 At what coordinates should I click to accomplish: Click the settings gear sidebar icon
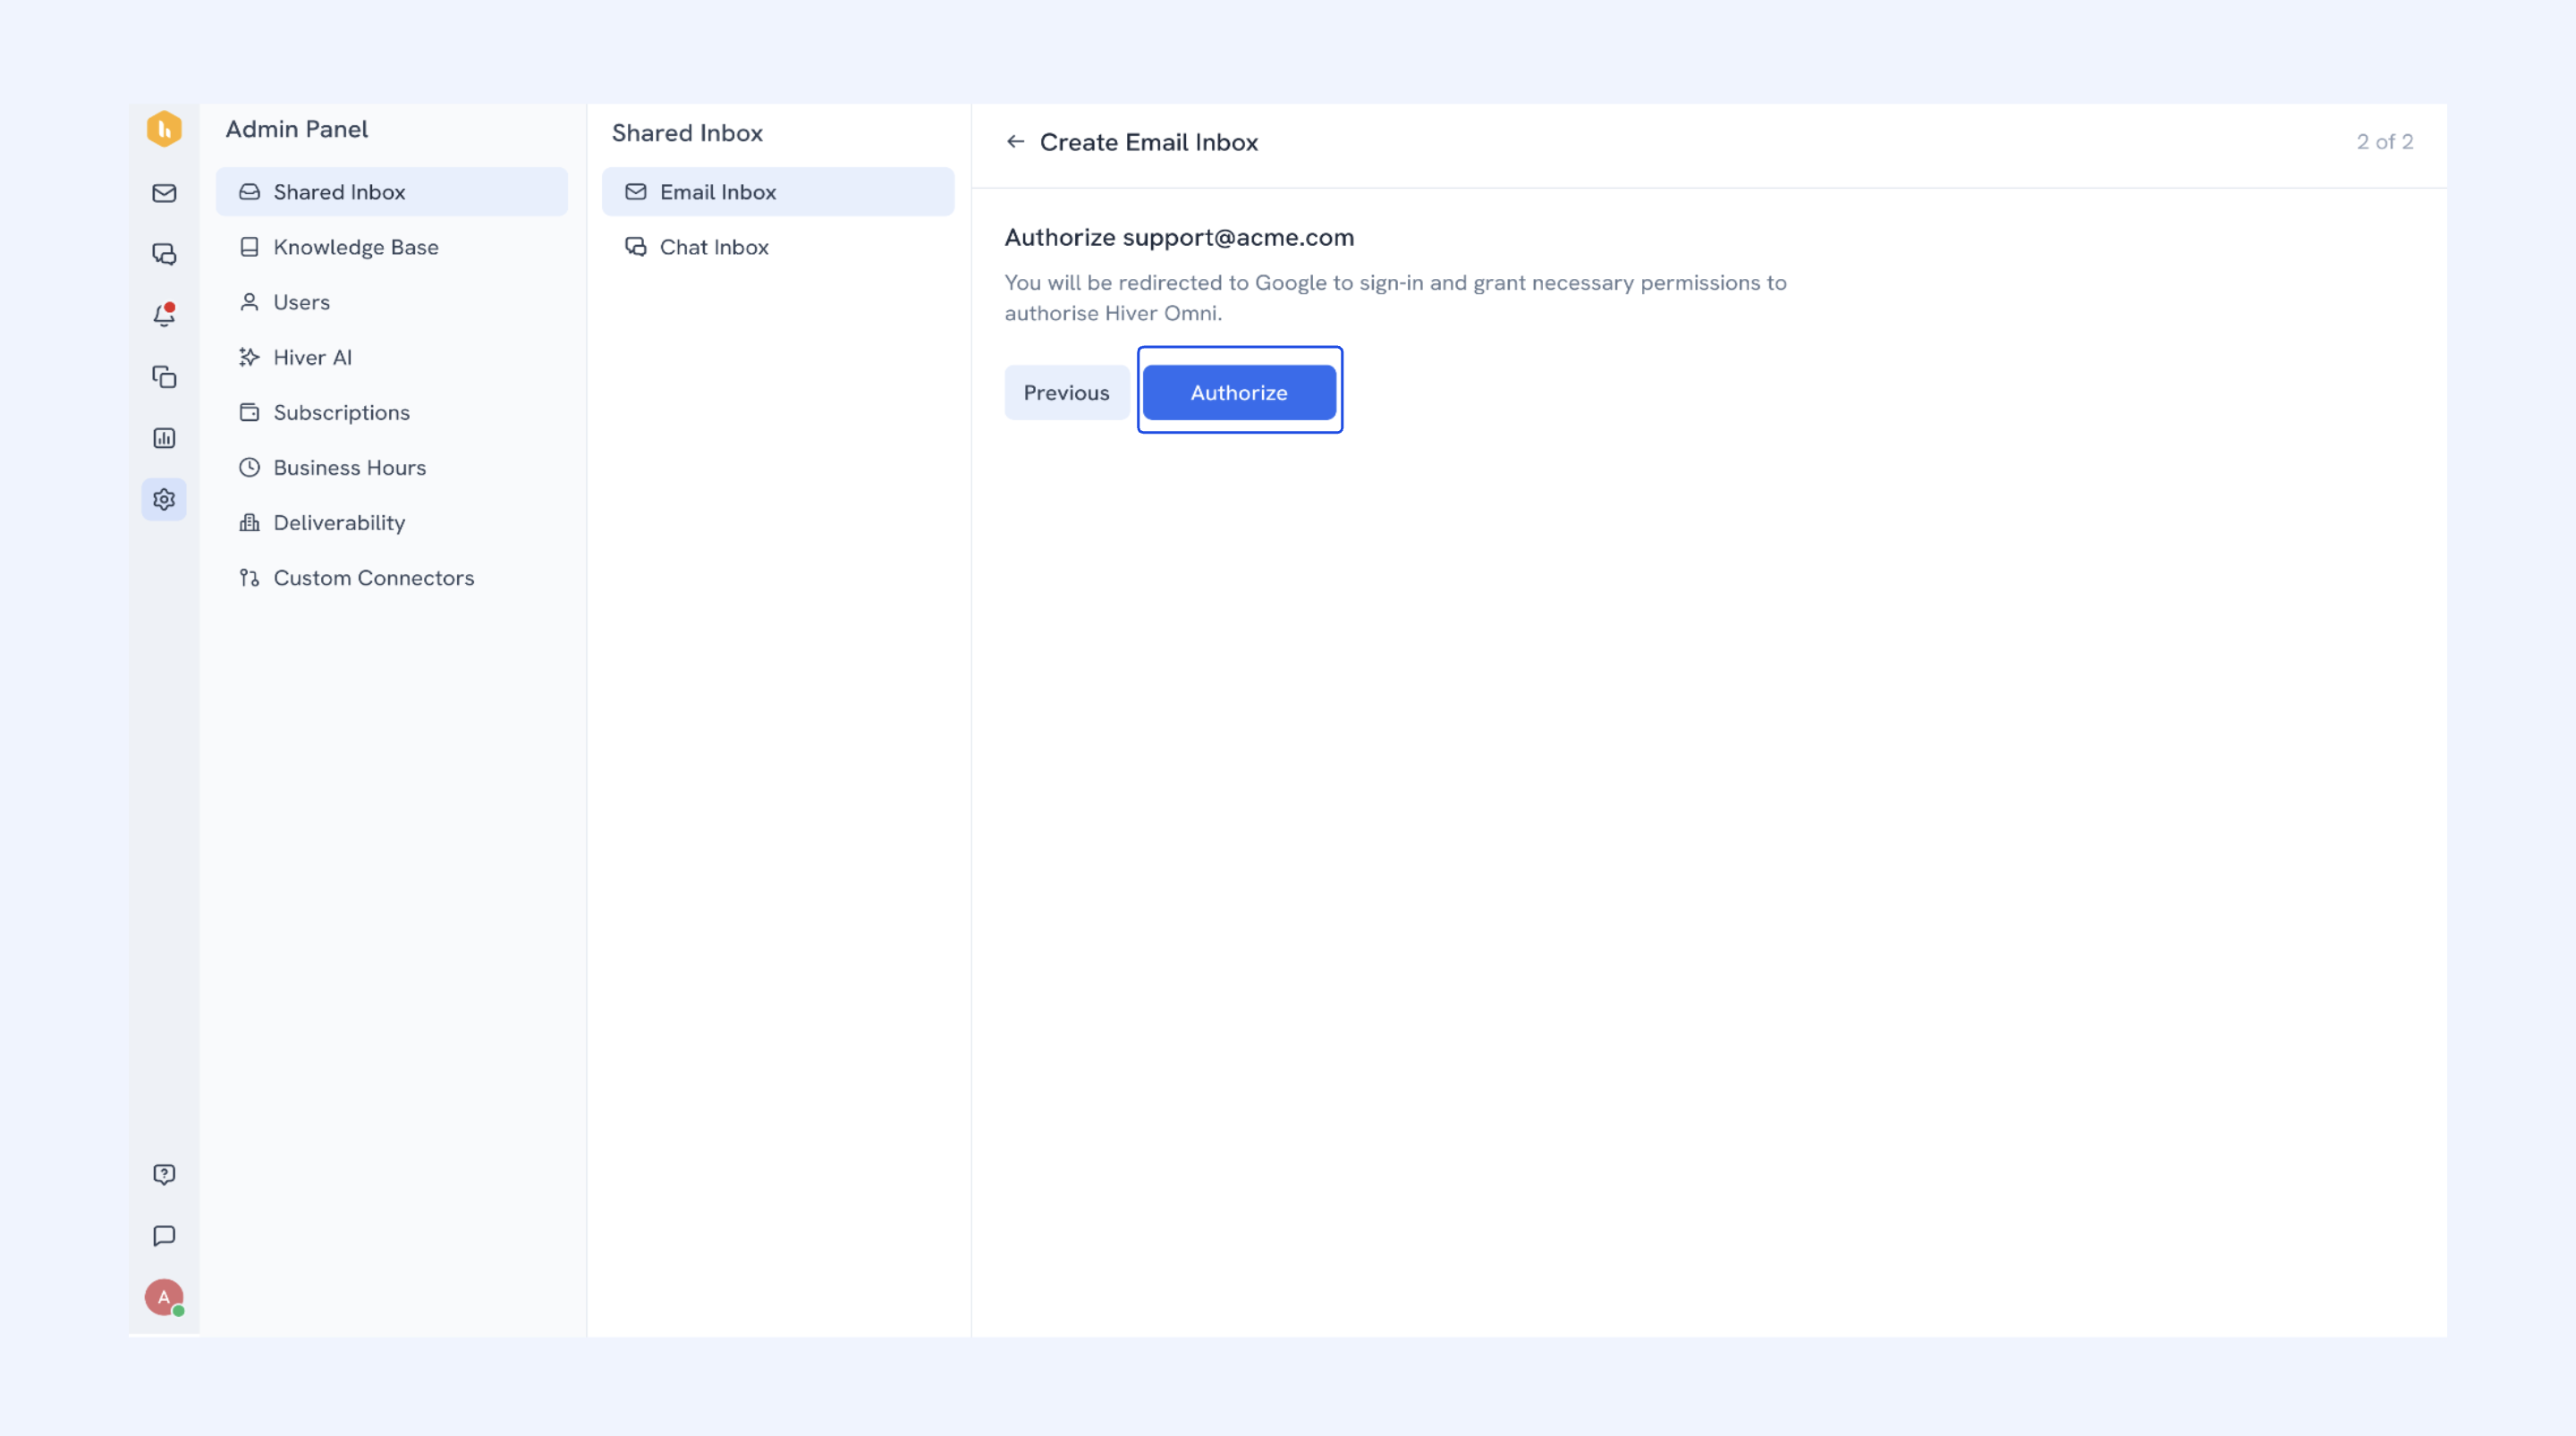click(x=164, y=499)
